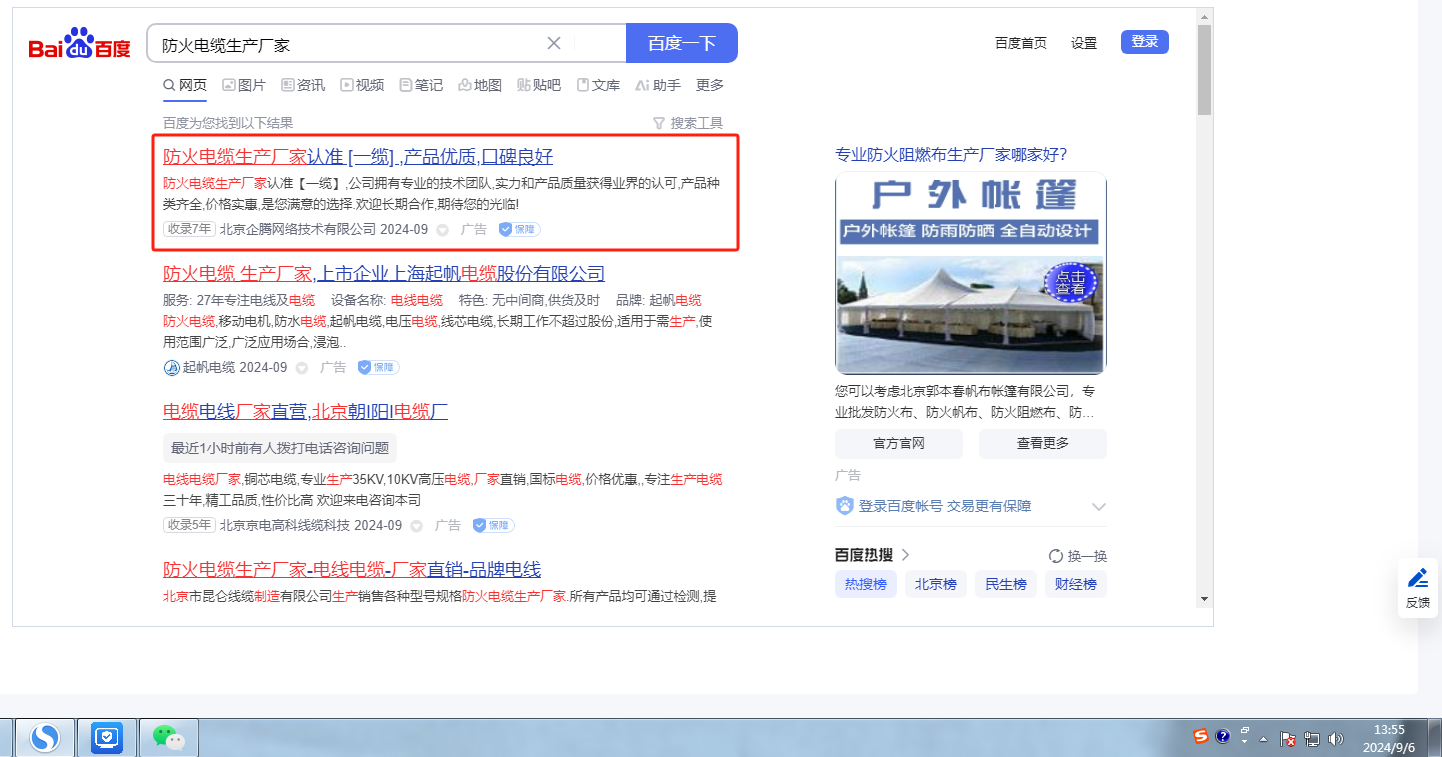Refresh the hot search list with 换一换
1442x757 pixels.
(1078, 556)
